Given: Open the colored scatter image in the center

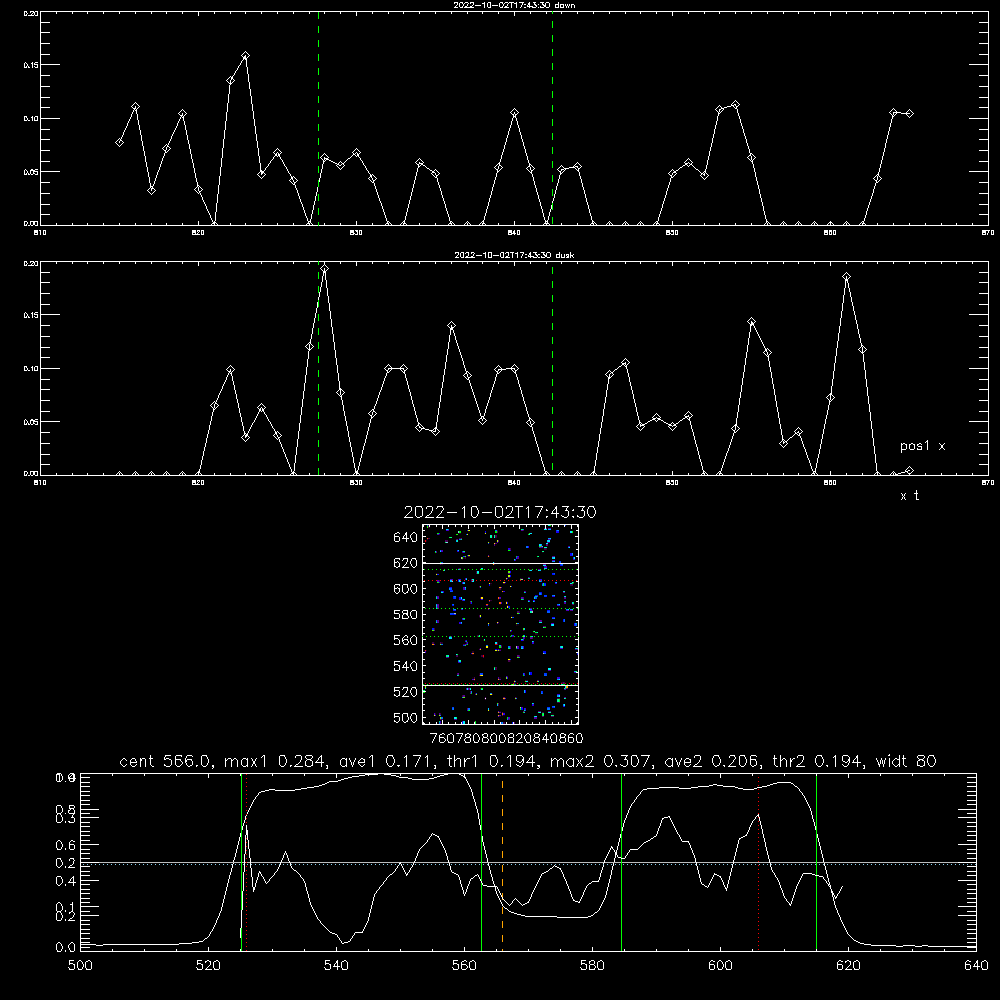Looking at the screenshot, I should 500,624.
